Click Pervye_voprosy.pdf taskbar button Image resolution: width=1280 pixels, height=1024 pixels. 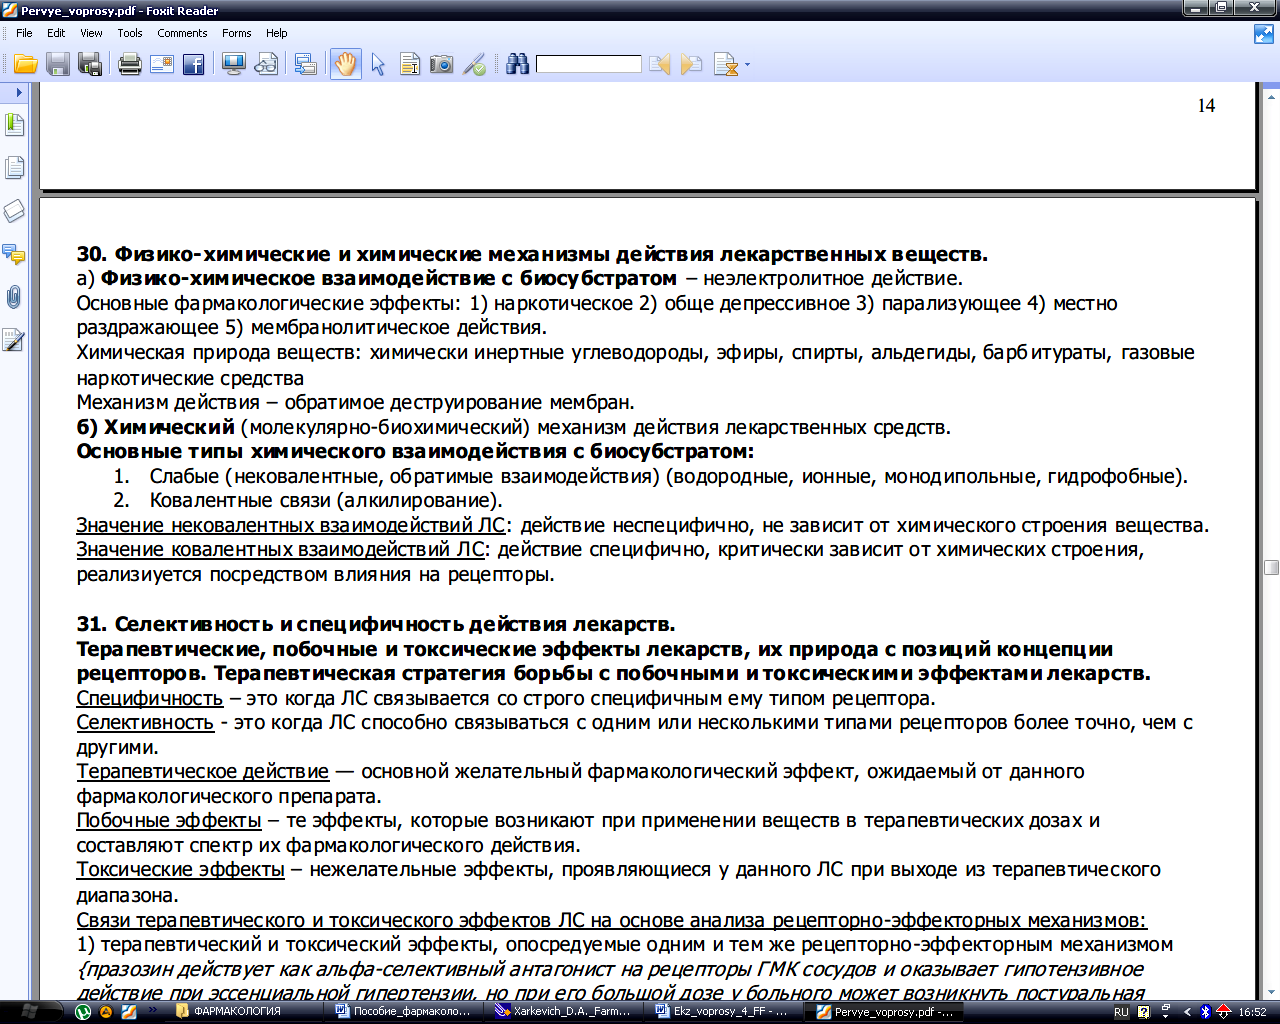click(x=886, y=1012)
